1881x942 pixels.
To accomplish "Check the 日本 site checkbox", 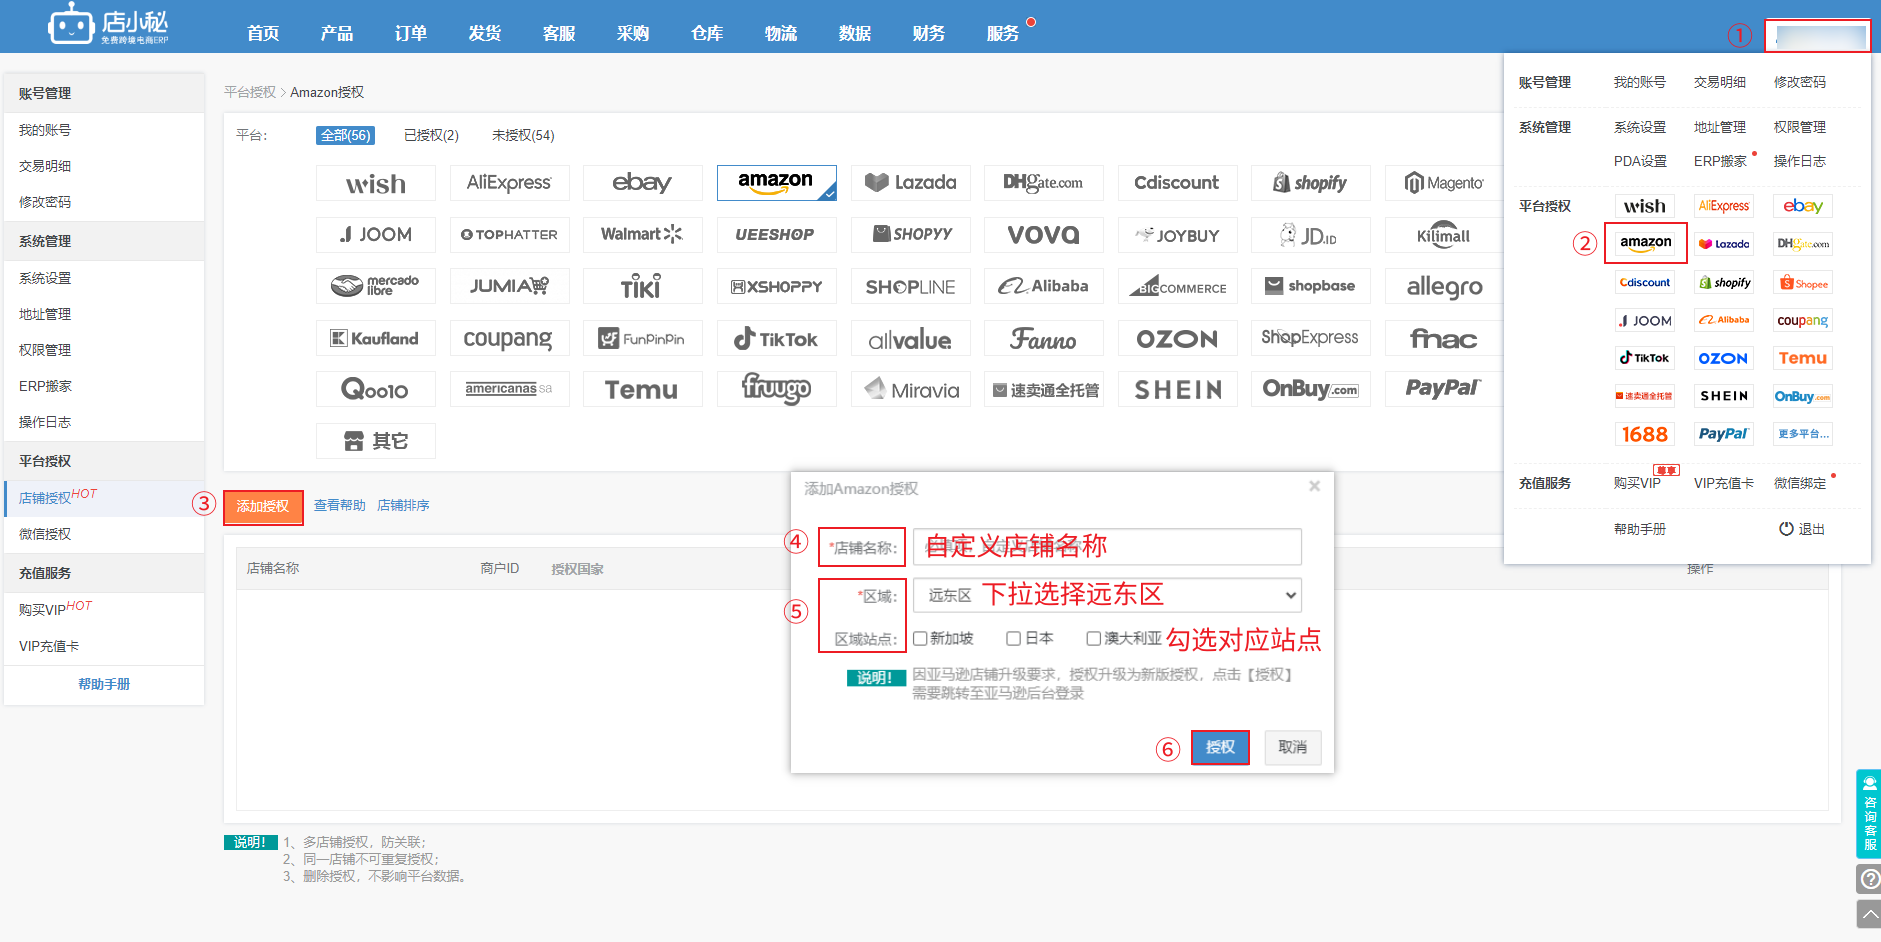I will click(x=1013, y=638).
